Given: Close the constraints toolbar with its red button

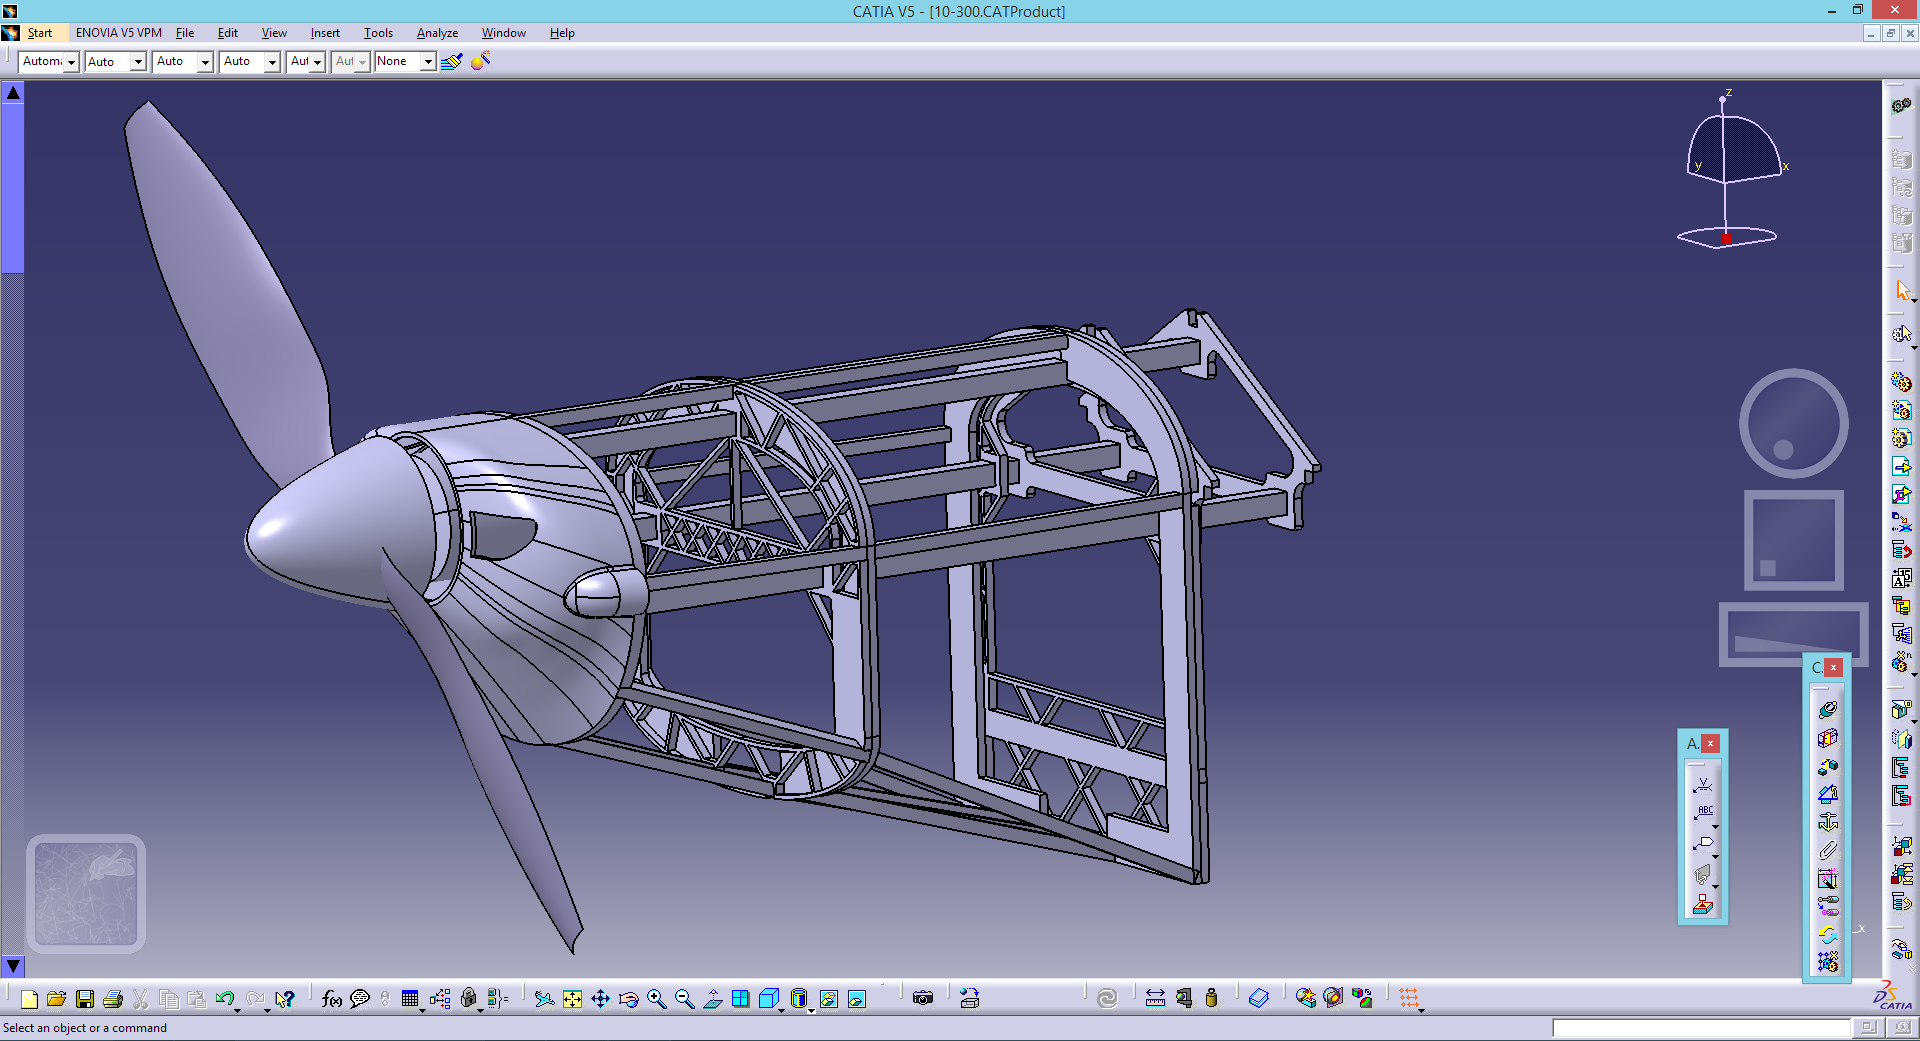Looking at the screenshot, I should 1833,667.
